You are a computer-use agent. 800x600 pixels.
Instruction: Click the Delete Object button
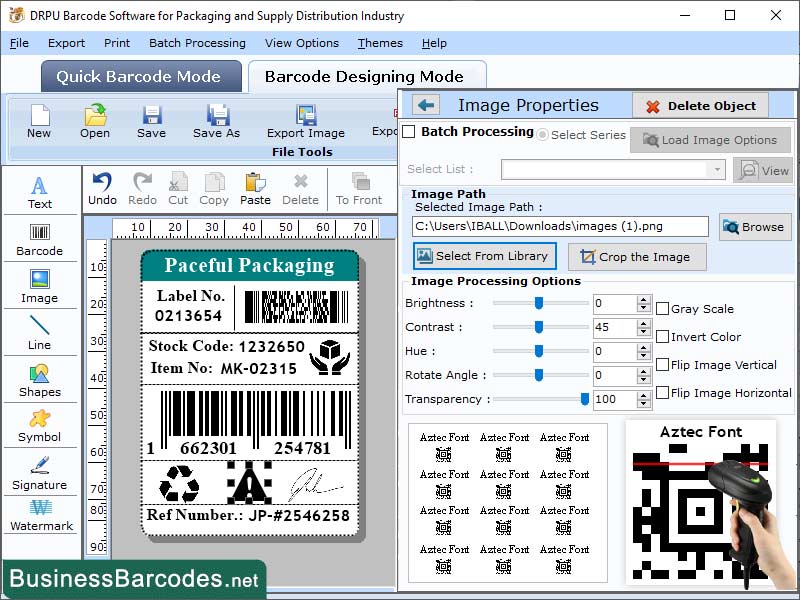700,106
